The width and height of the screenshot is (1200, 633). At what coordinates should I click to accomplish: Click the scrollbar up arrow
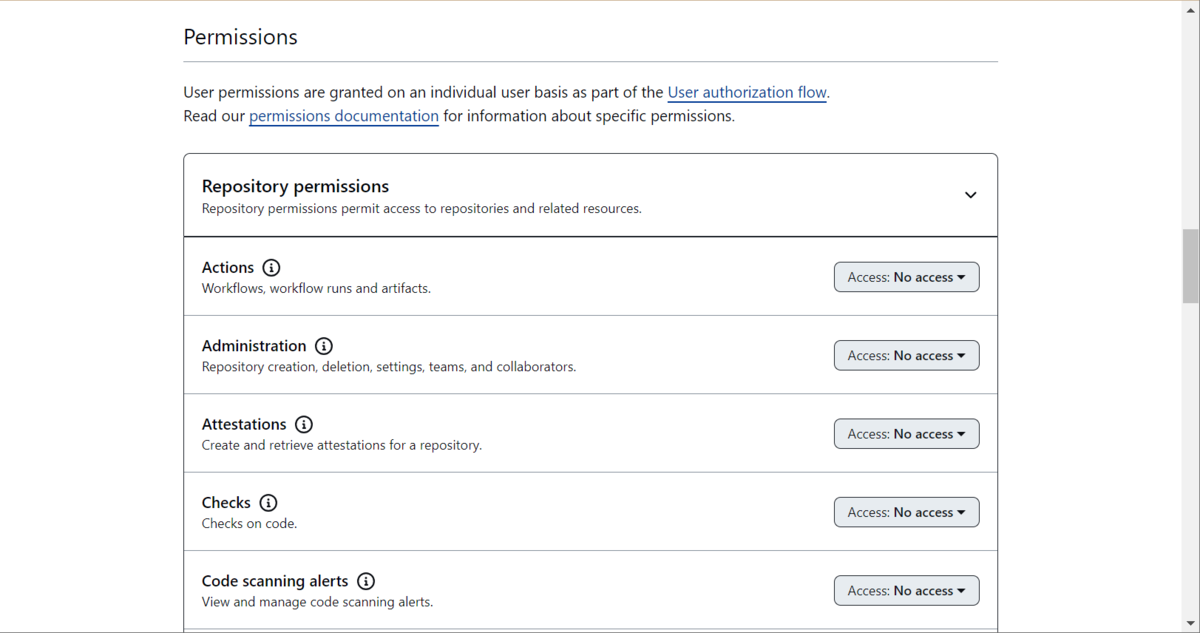[1189, 8]
